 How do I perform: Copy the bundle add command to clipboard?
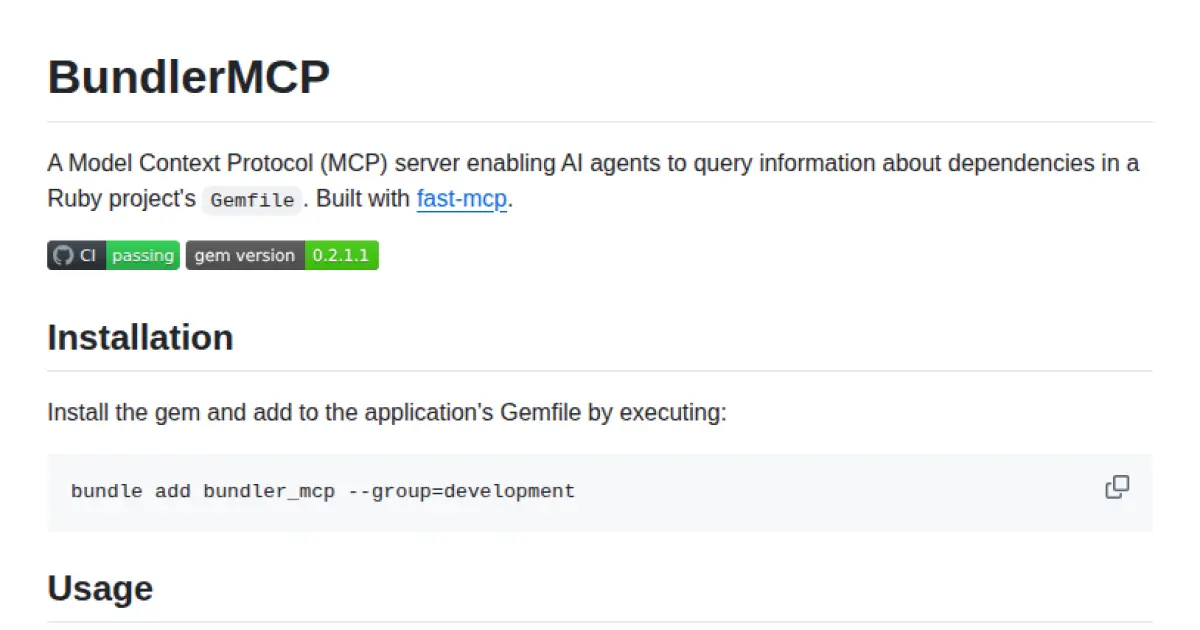[x=1117, y=488]
